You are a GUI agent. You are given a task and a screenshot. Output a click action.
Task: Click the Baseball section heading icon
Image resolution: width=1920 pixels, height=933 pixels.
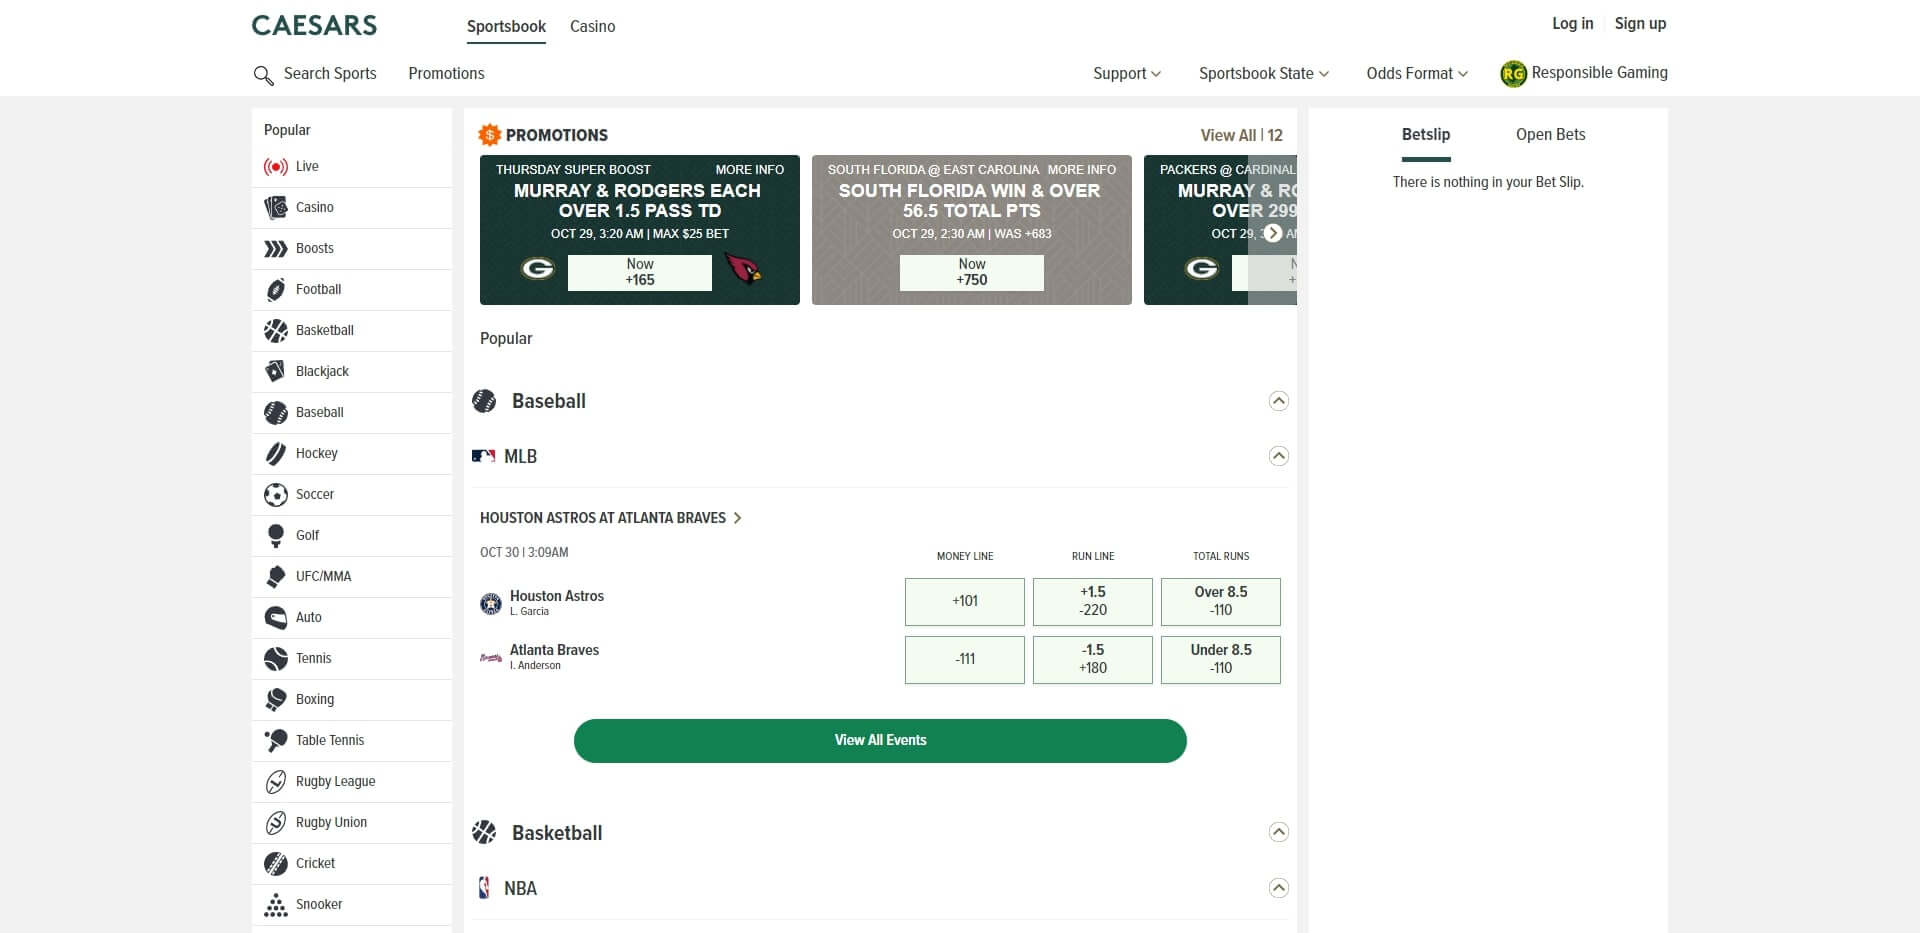click(x=484, y=401)
